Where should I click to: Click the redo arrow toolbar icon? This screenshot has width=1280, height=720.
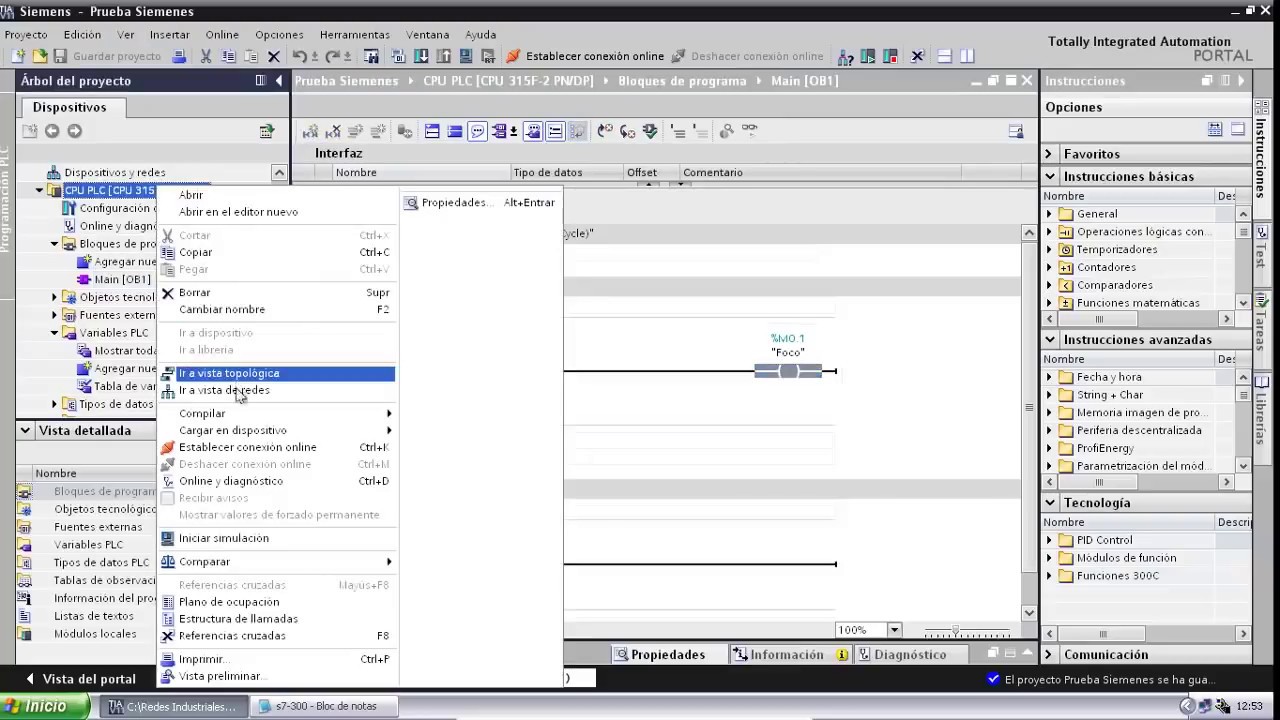tap(333, 57)
